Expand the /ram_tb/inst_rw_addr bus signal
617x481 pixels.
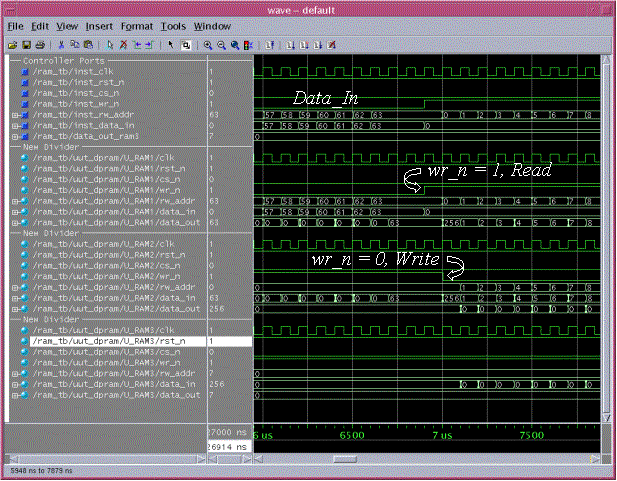click(15, 115)
